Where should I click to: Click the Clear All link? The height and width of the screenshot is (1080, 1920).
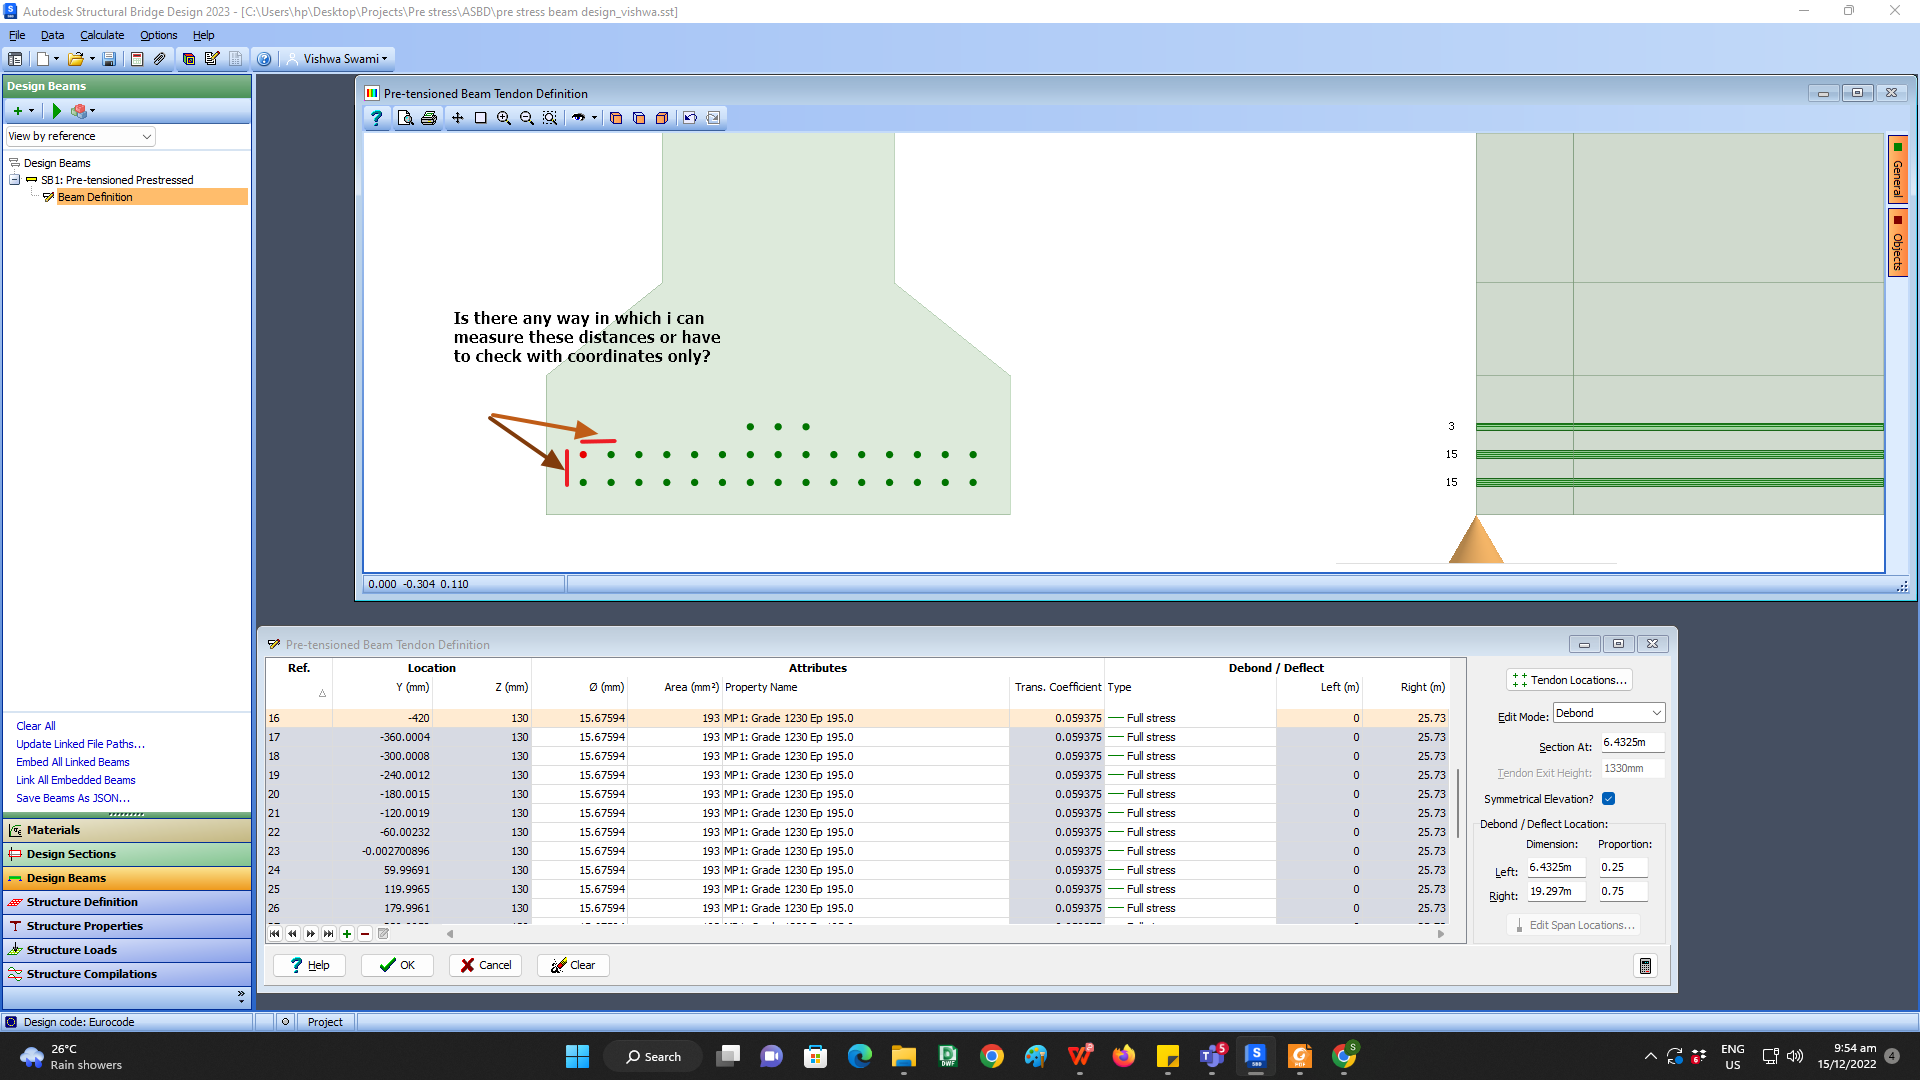click(35, 725)
